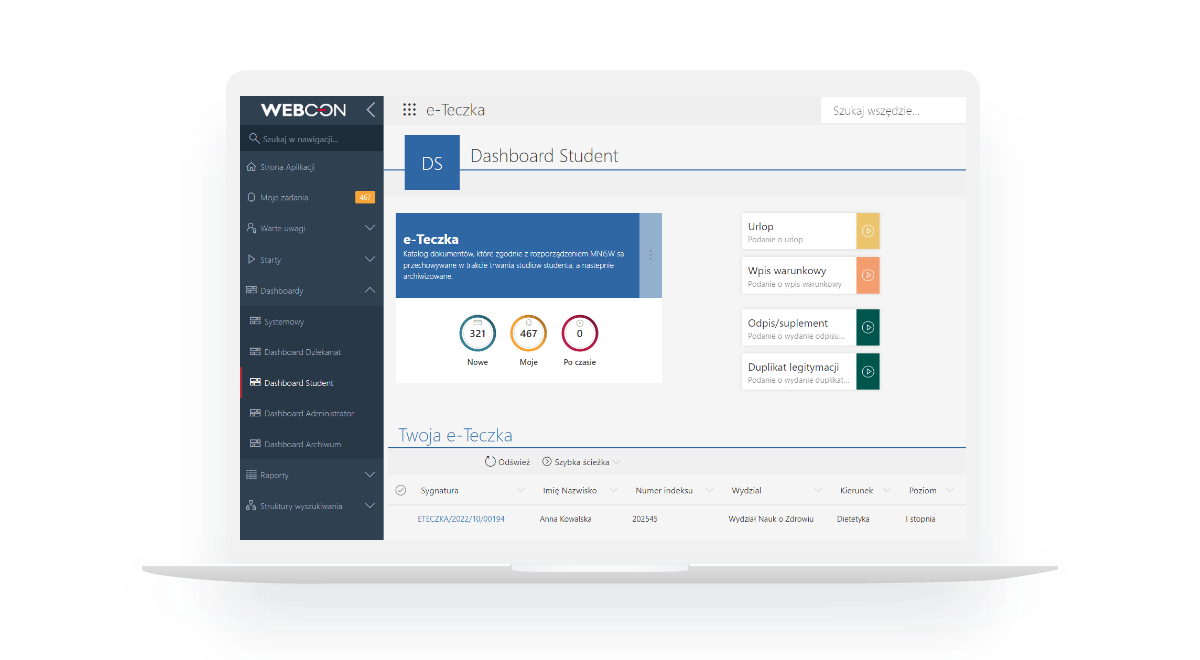Click the Wpis warunkowy start play icon
The width and height of the screenshot is (1200, 660).
(x=868, y=275)
